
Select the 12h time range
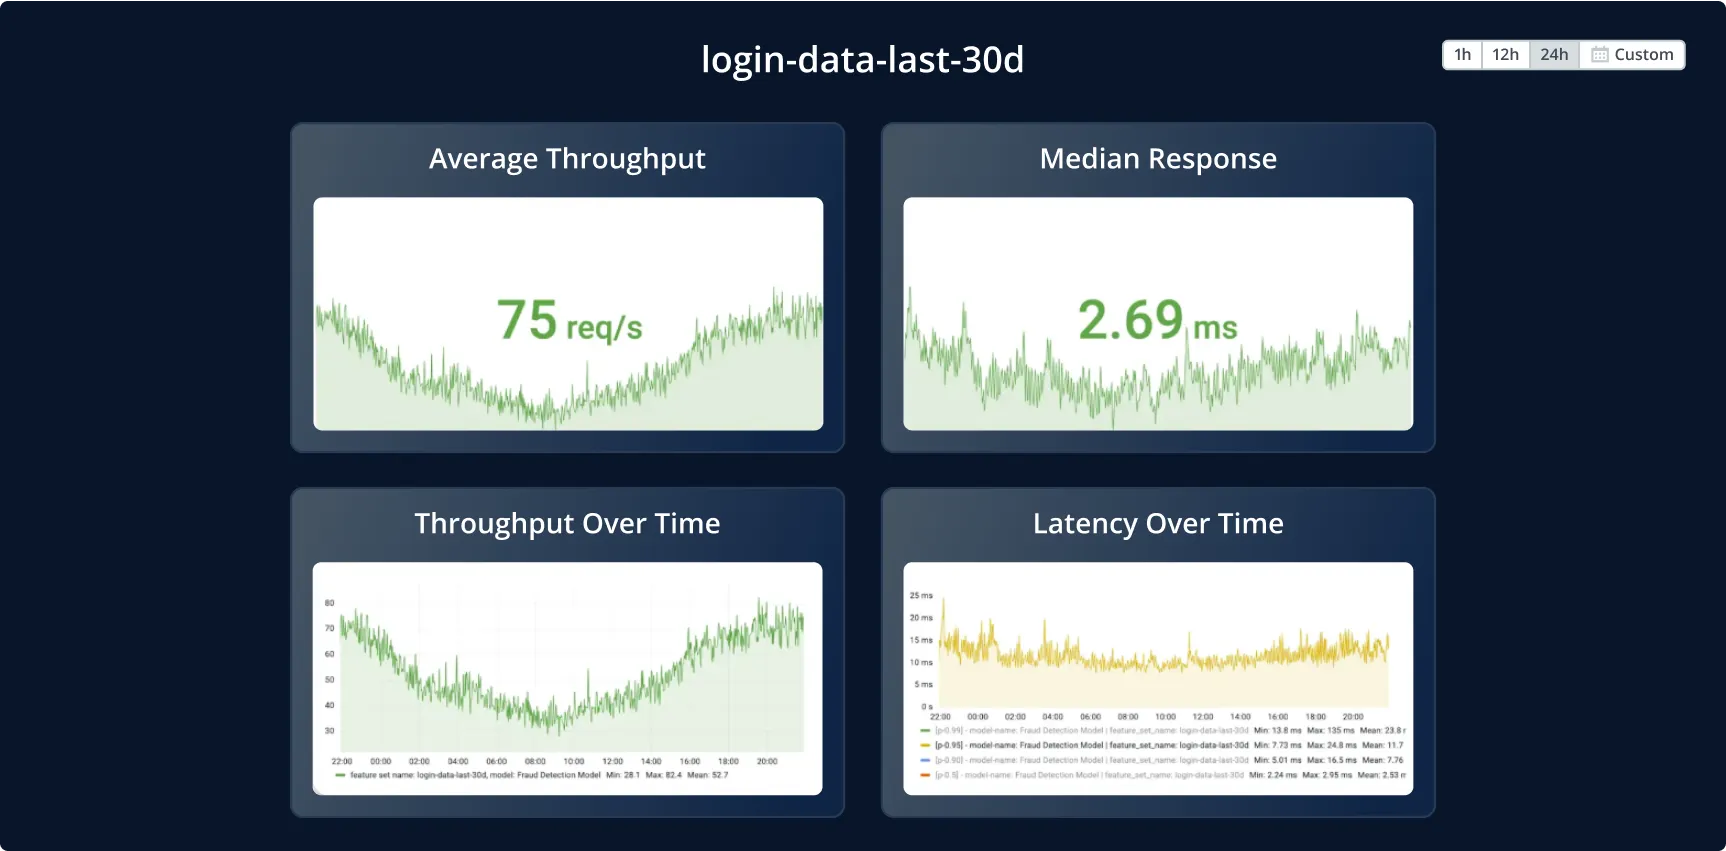coord(1505,55)
